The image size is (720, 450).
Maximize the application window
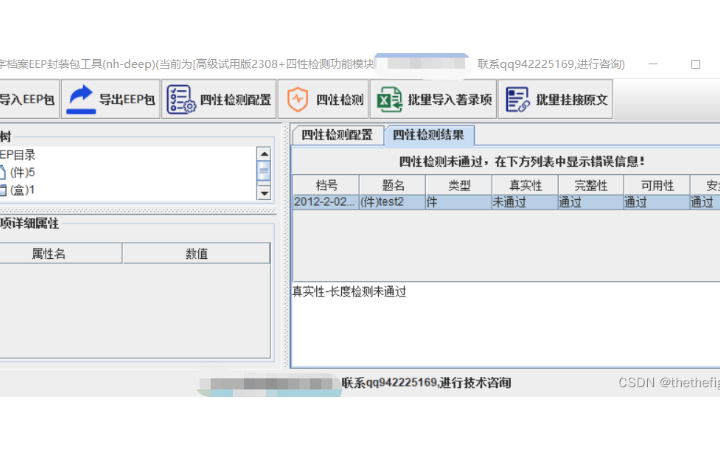tap(696, 64)
